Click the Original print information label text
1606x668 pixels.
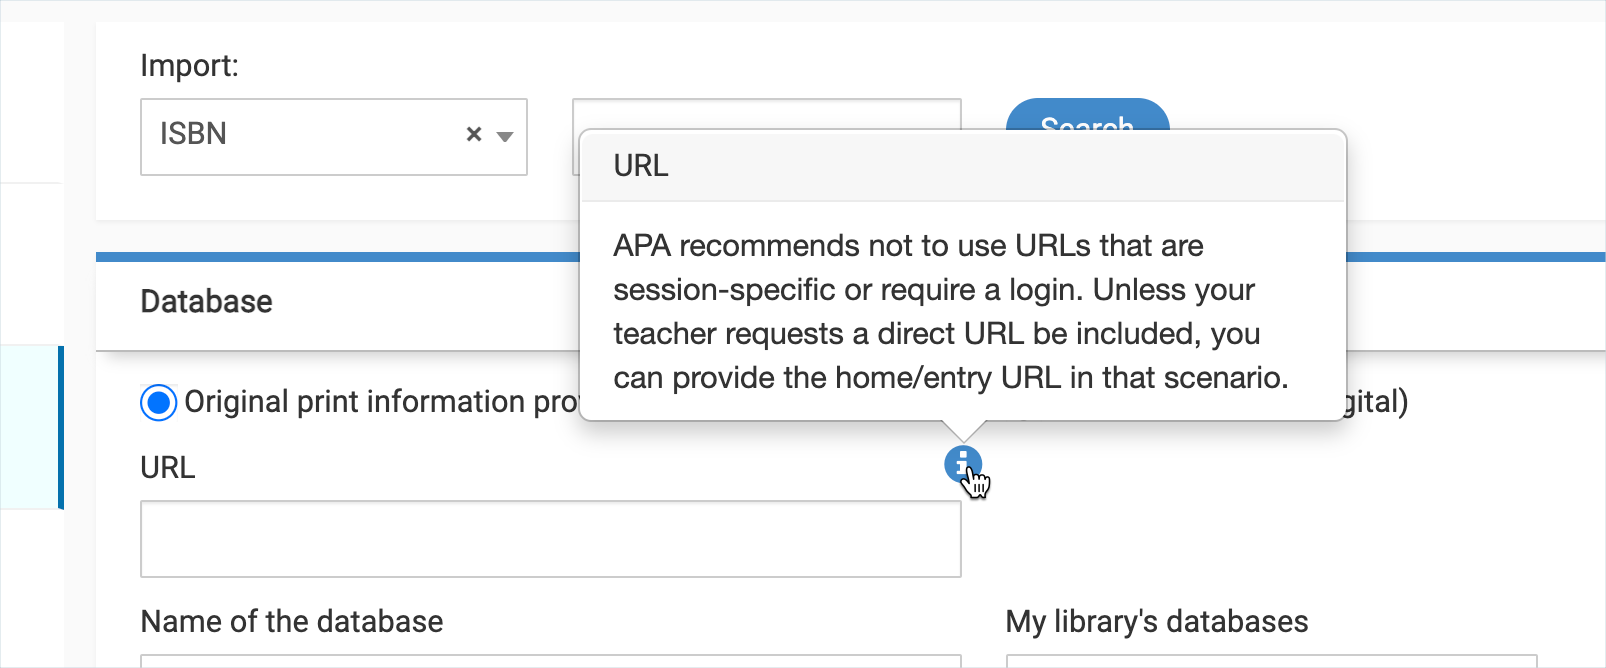coord(380,402)
